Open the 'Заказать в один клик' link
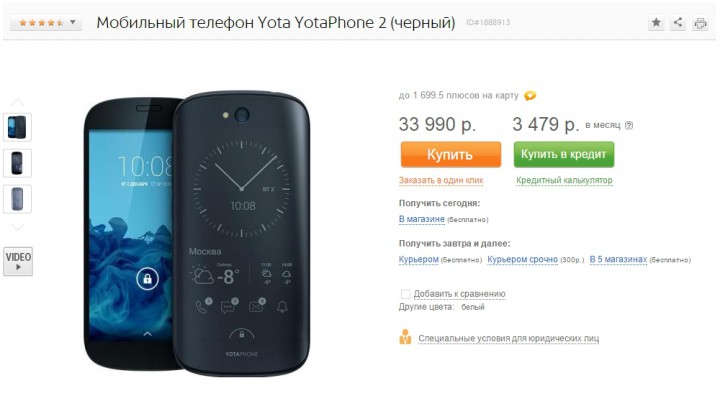The height and width of the screenshot is (406, 720). (441, 180)
